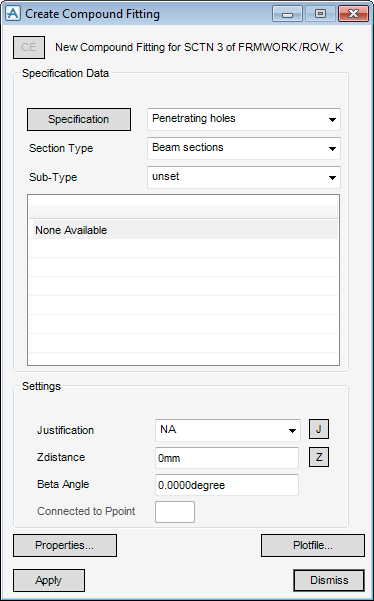Viewport: 374px width, 601px height.
Task: Click the Plotfile... button
Action: tap(313, 545)
